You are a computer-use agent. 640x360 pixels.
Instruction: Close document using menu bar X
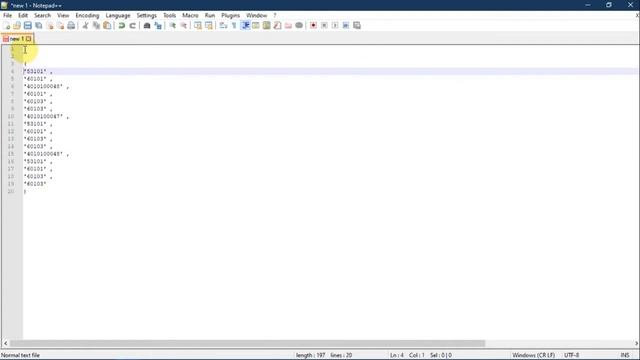coord(637,16)
